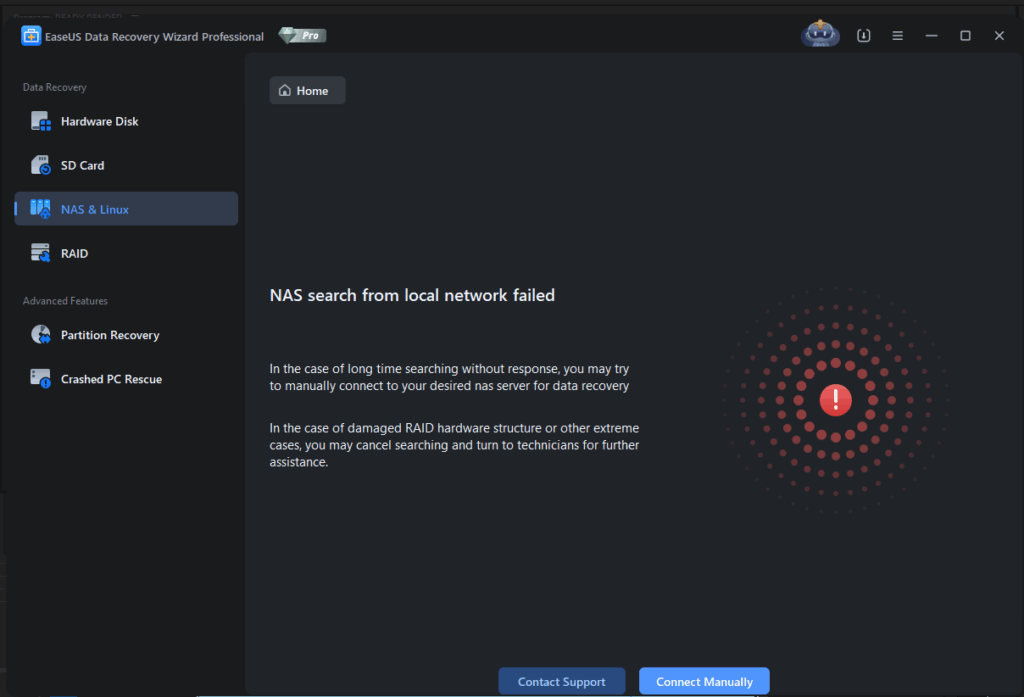Select the Hardware Disk label
The image size is (1024, 697).
99,122
